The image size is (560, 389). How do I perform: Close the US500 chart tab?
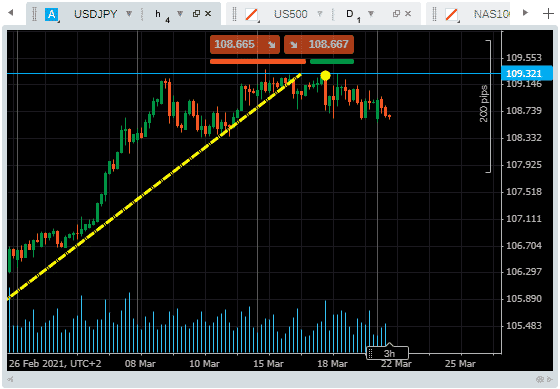408,14
